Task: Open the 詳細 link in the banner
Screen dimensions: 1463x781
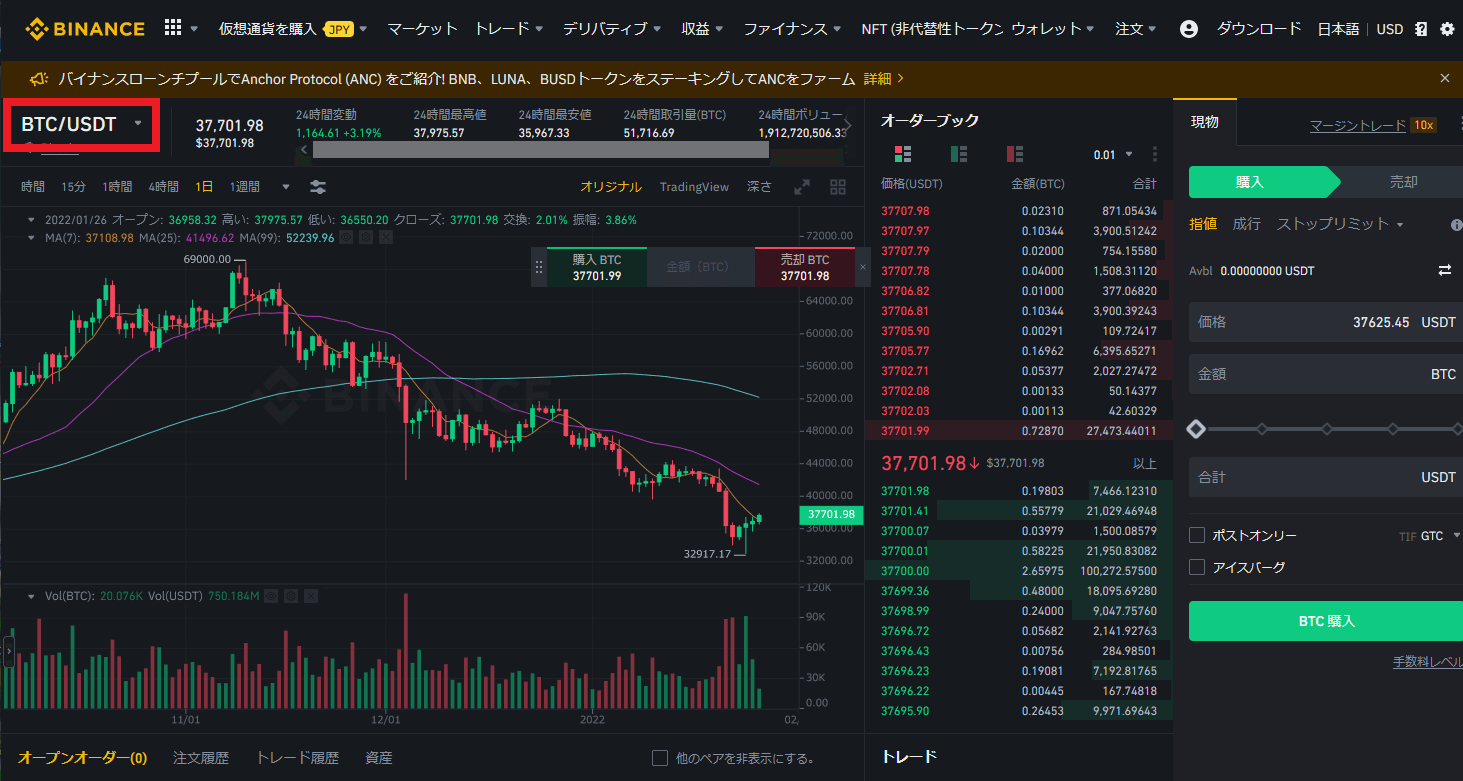Action: pyautogui.click(x=883, y=78)
